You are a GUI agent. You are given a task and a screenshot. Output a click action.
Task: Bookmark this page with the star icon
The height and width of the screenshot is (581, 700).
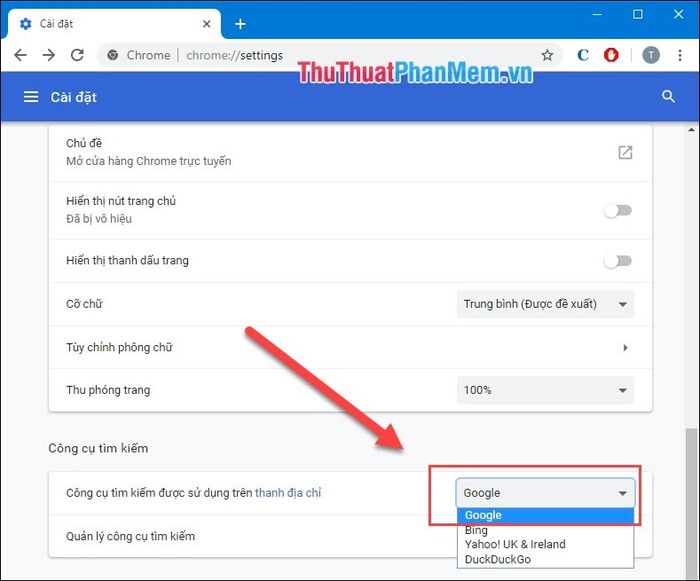(x=547, y=55)
